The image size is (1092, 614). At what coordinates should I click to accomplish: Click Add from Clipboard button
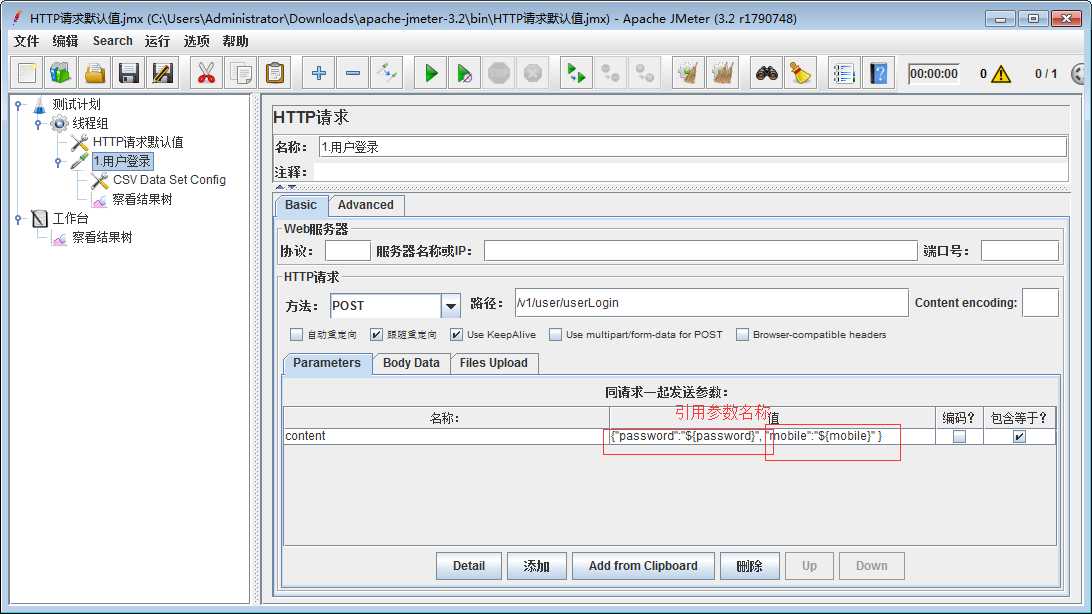tap(643, 566)
